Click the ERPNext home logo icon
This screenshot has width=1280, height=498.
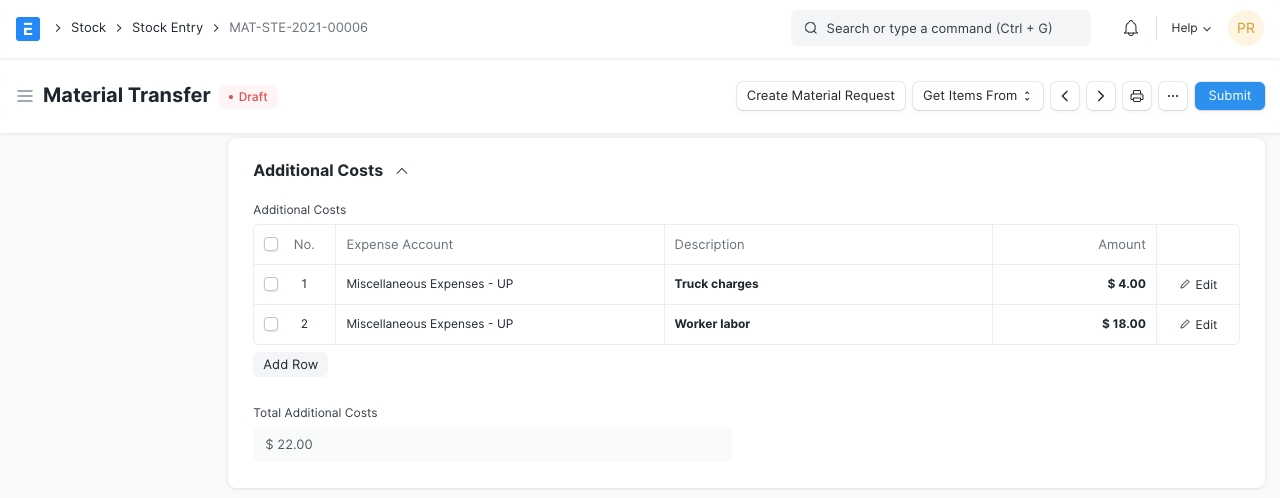pos(28,28)
